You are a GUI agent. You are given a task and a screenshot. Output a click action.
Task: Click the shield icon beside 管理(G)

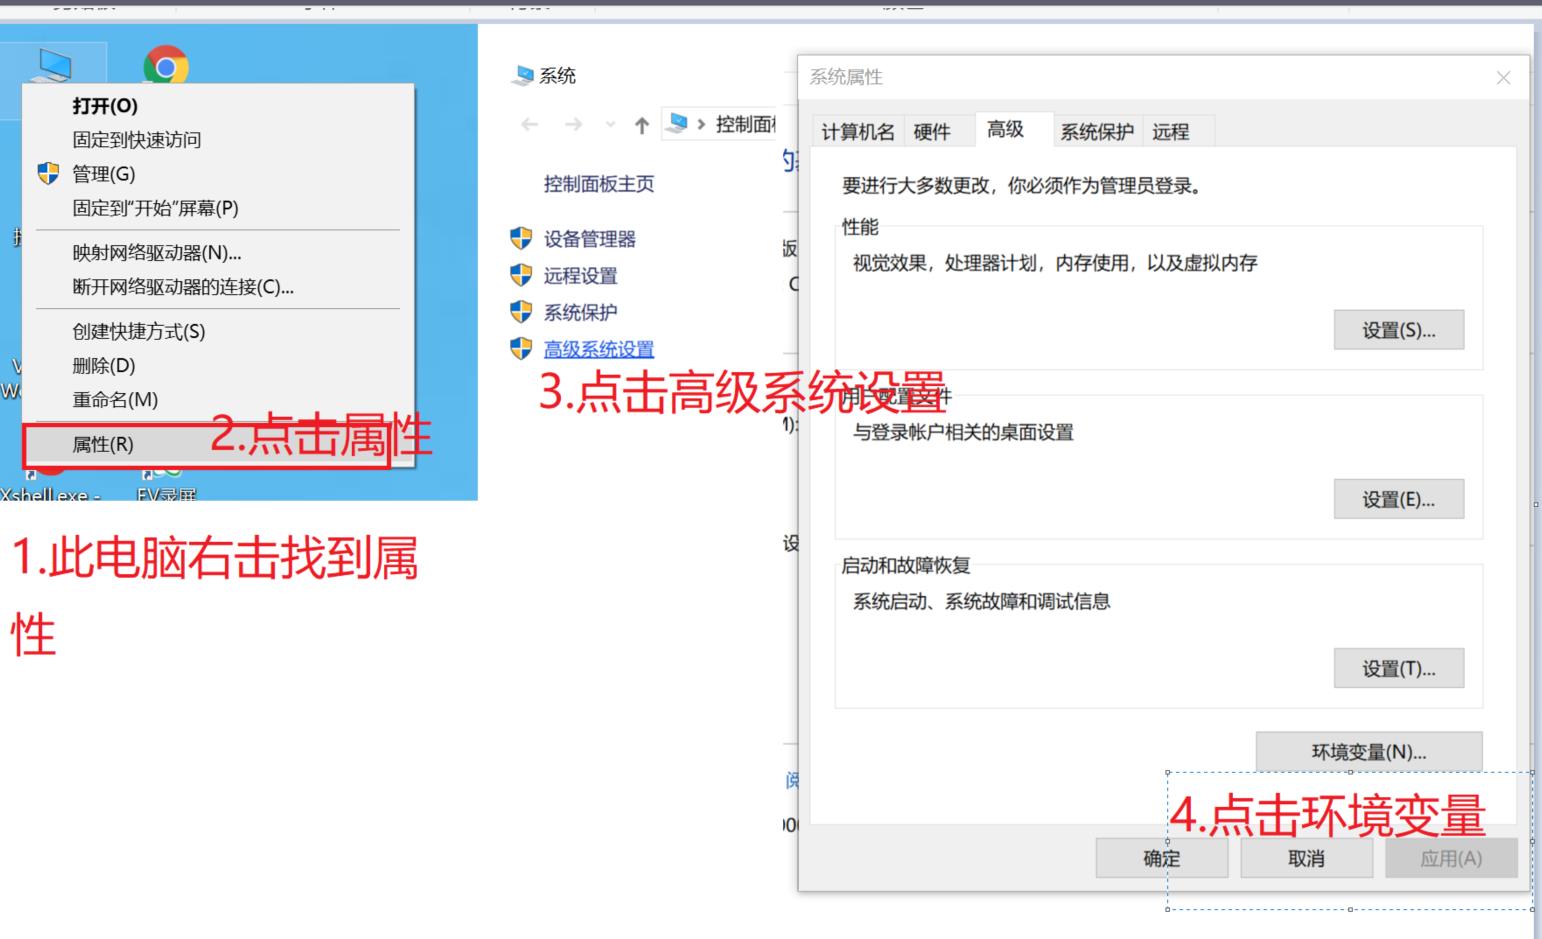pos(48,174)
